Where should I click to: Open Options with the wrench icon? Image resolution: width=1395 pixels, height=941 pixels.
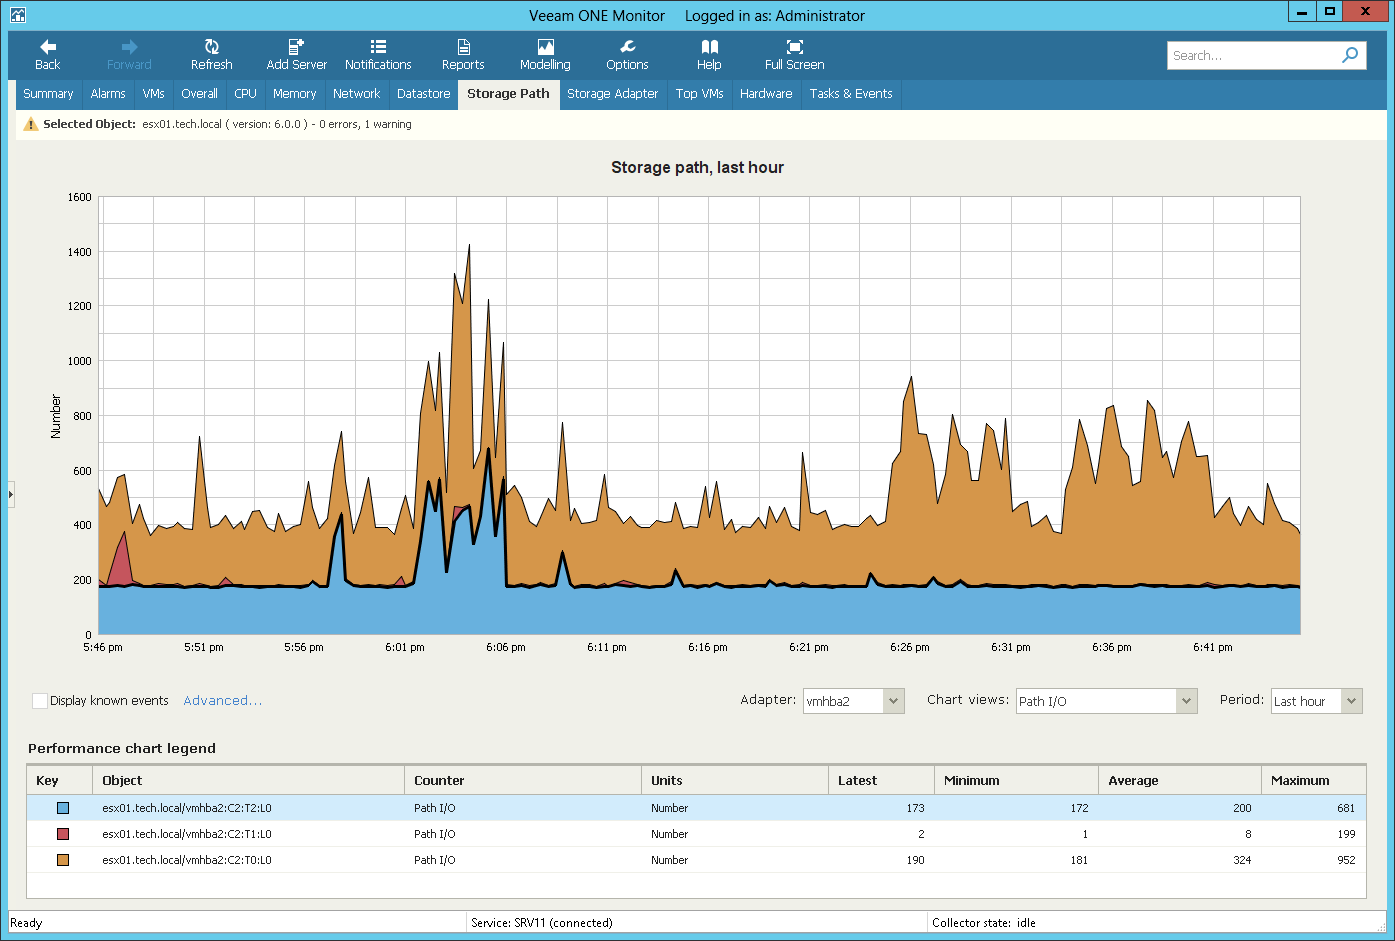pos(627,47)
